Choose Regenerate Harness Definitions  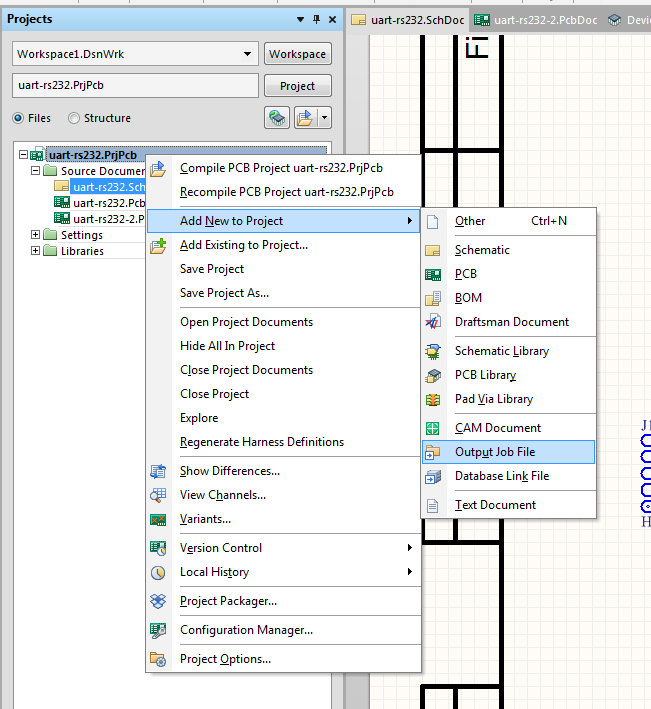(283, 442)
